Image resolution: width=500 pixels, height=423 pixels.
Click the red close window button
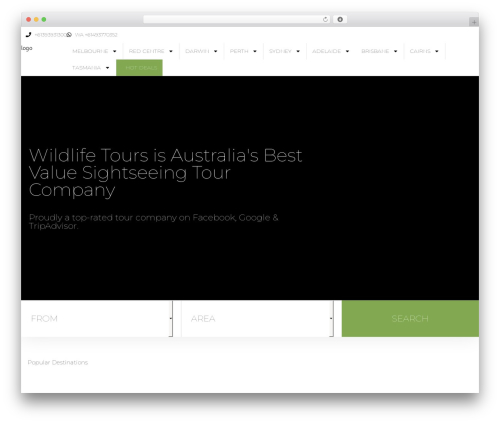tap(29, 20)
